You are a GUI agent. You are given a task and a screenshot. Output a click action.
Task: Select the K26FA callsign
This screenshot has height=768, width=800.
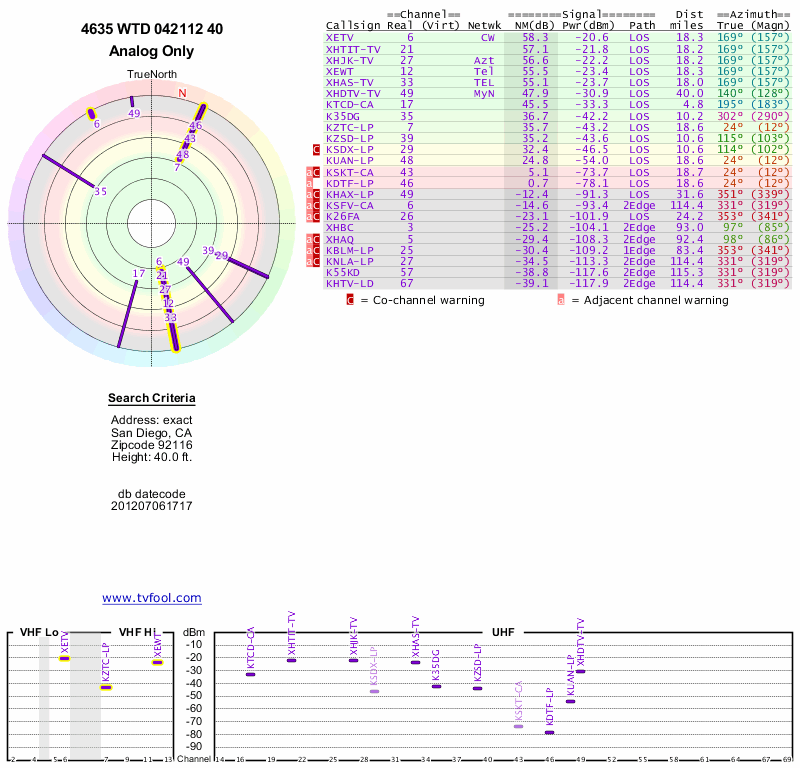[343, 216]
